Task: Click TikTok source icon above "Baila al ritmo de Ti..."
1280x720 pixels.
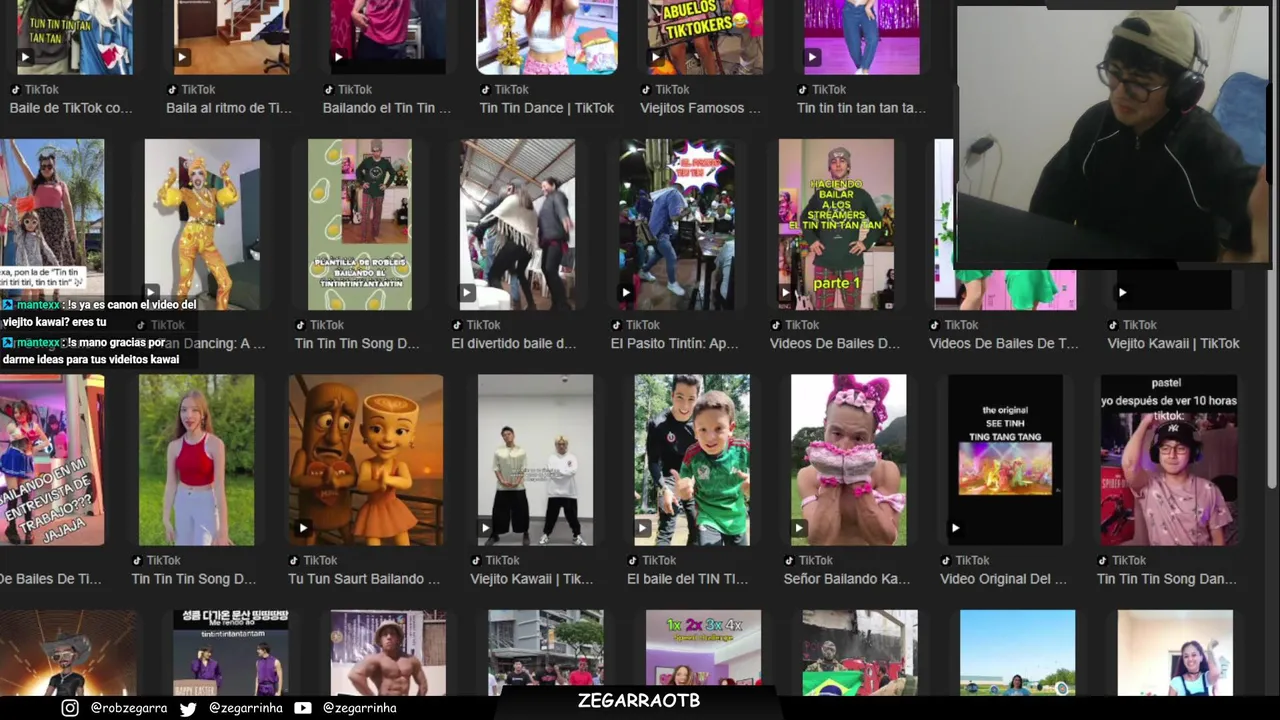Action: pos(171,90)
